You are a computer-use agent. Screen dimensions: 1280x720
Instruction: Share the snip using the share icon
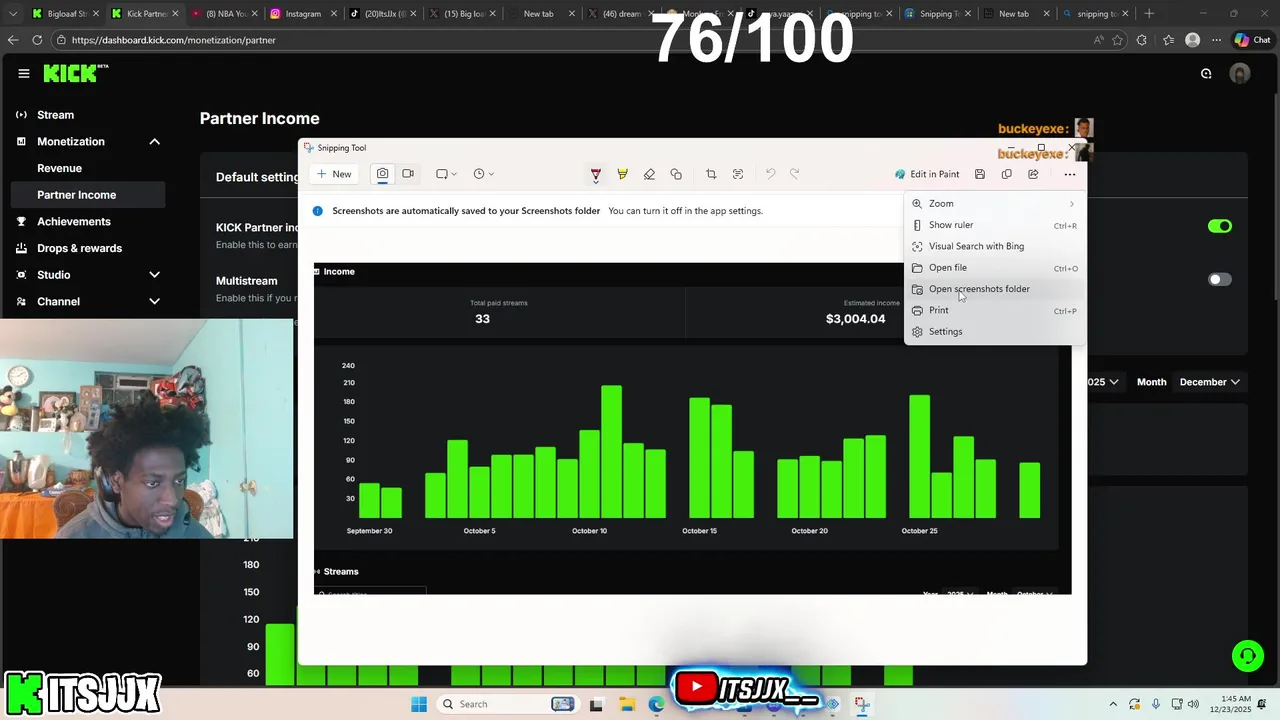click(x=1033, y=174)
